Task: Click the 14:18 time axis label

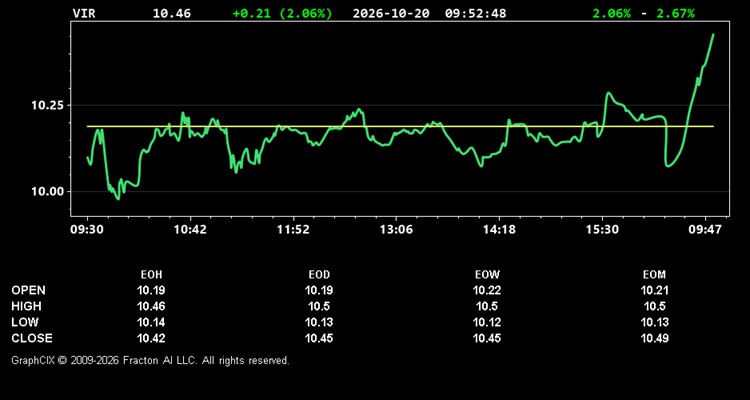Action: [x=499, y=230]
